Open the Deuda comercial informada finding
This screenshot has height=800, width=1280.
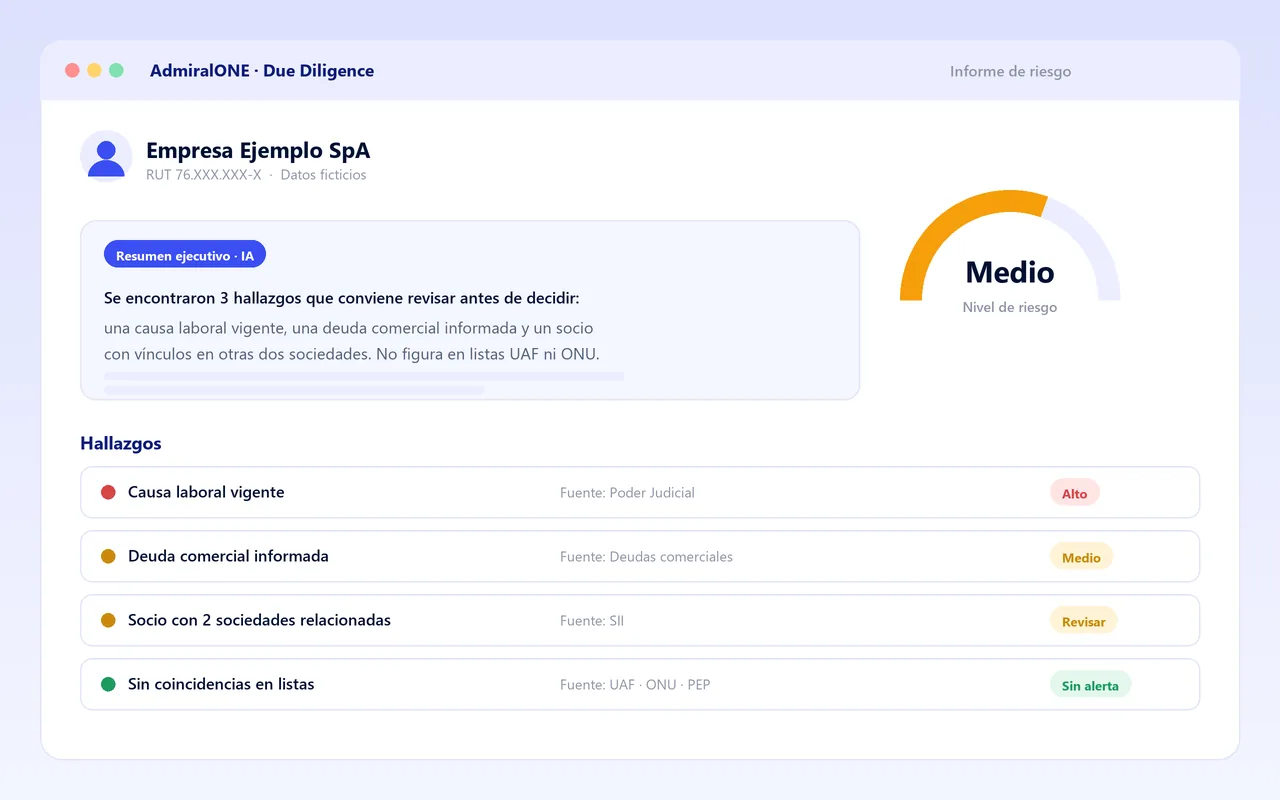tap(640, 556)
